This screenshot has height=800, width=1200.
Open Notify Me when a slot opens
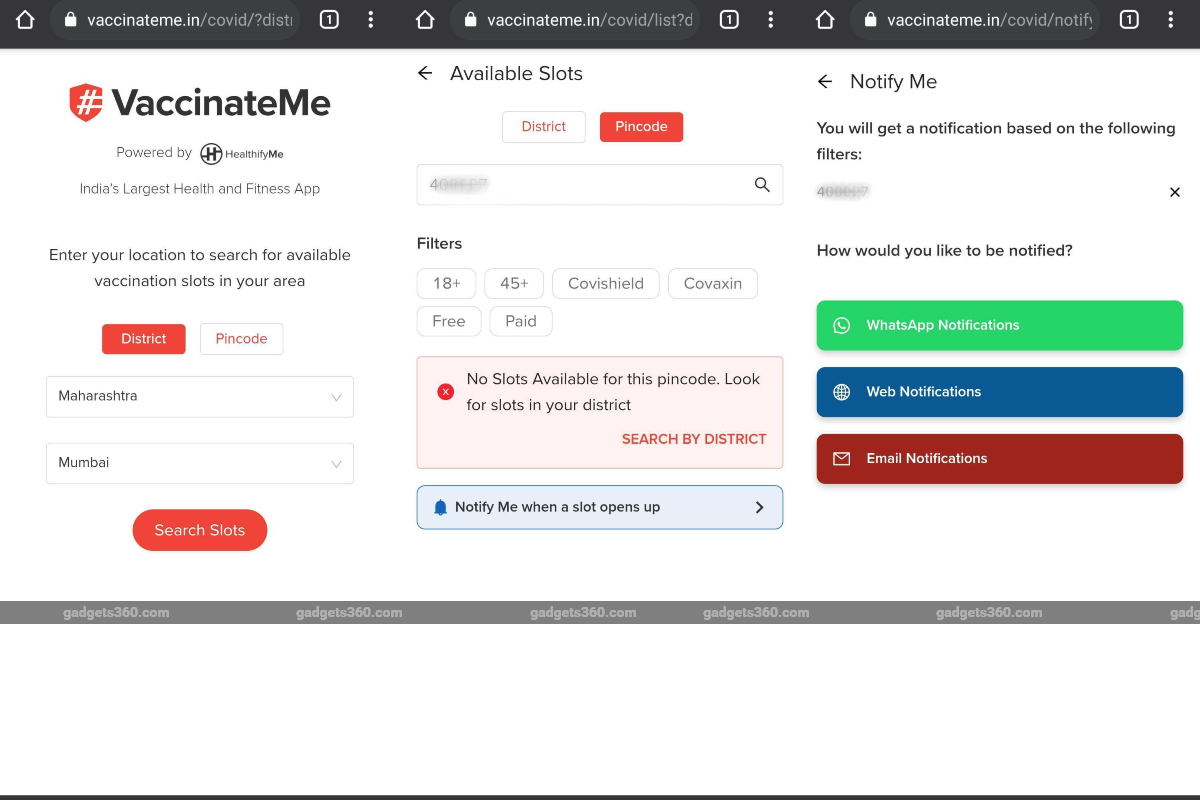coord(600,507)
